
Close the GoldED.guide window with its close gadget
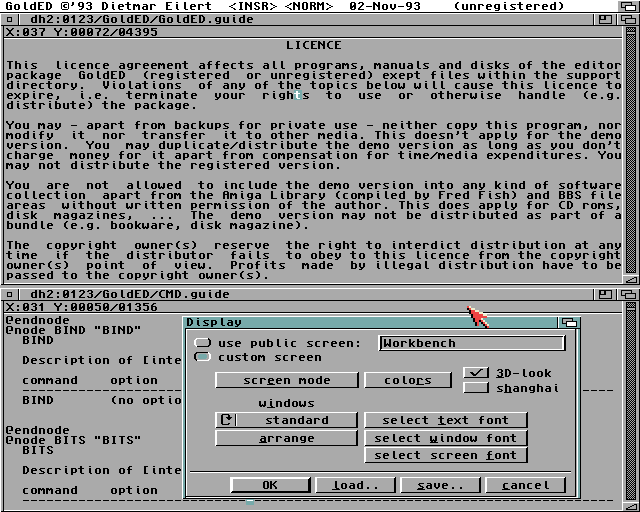pos(10,20)
